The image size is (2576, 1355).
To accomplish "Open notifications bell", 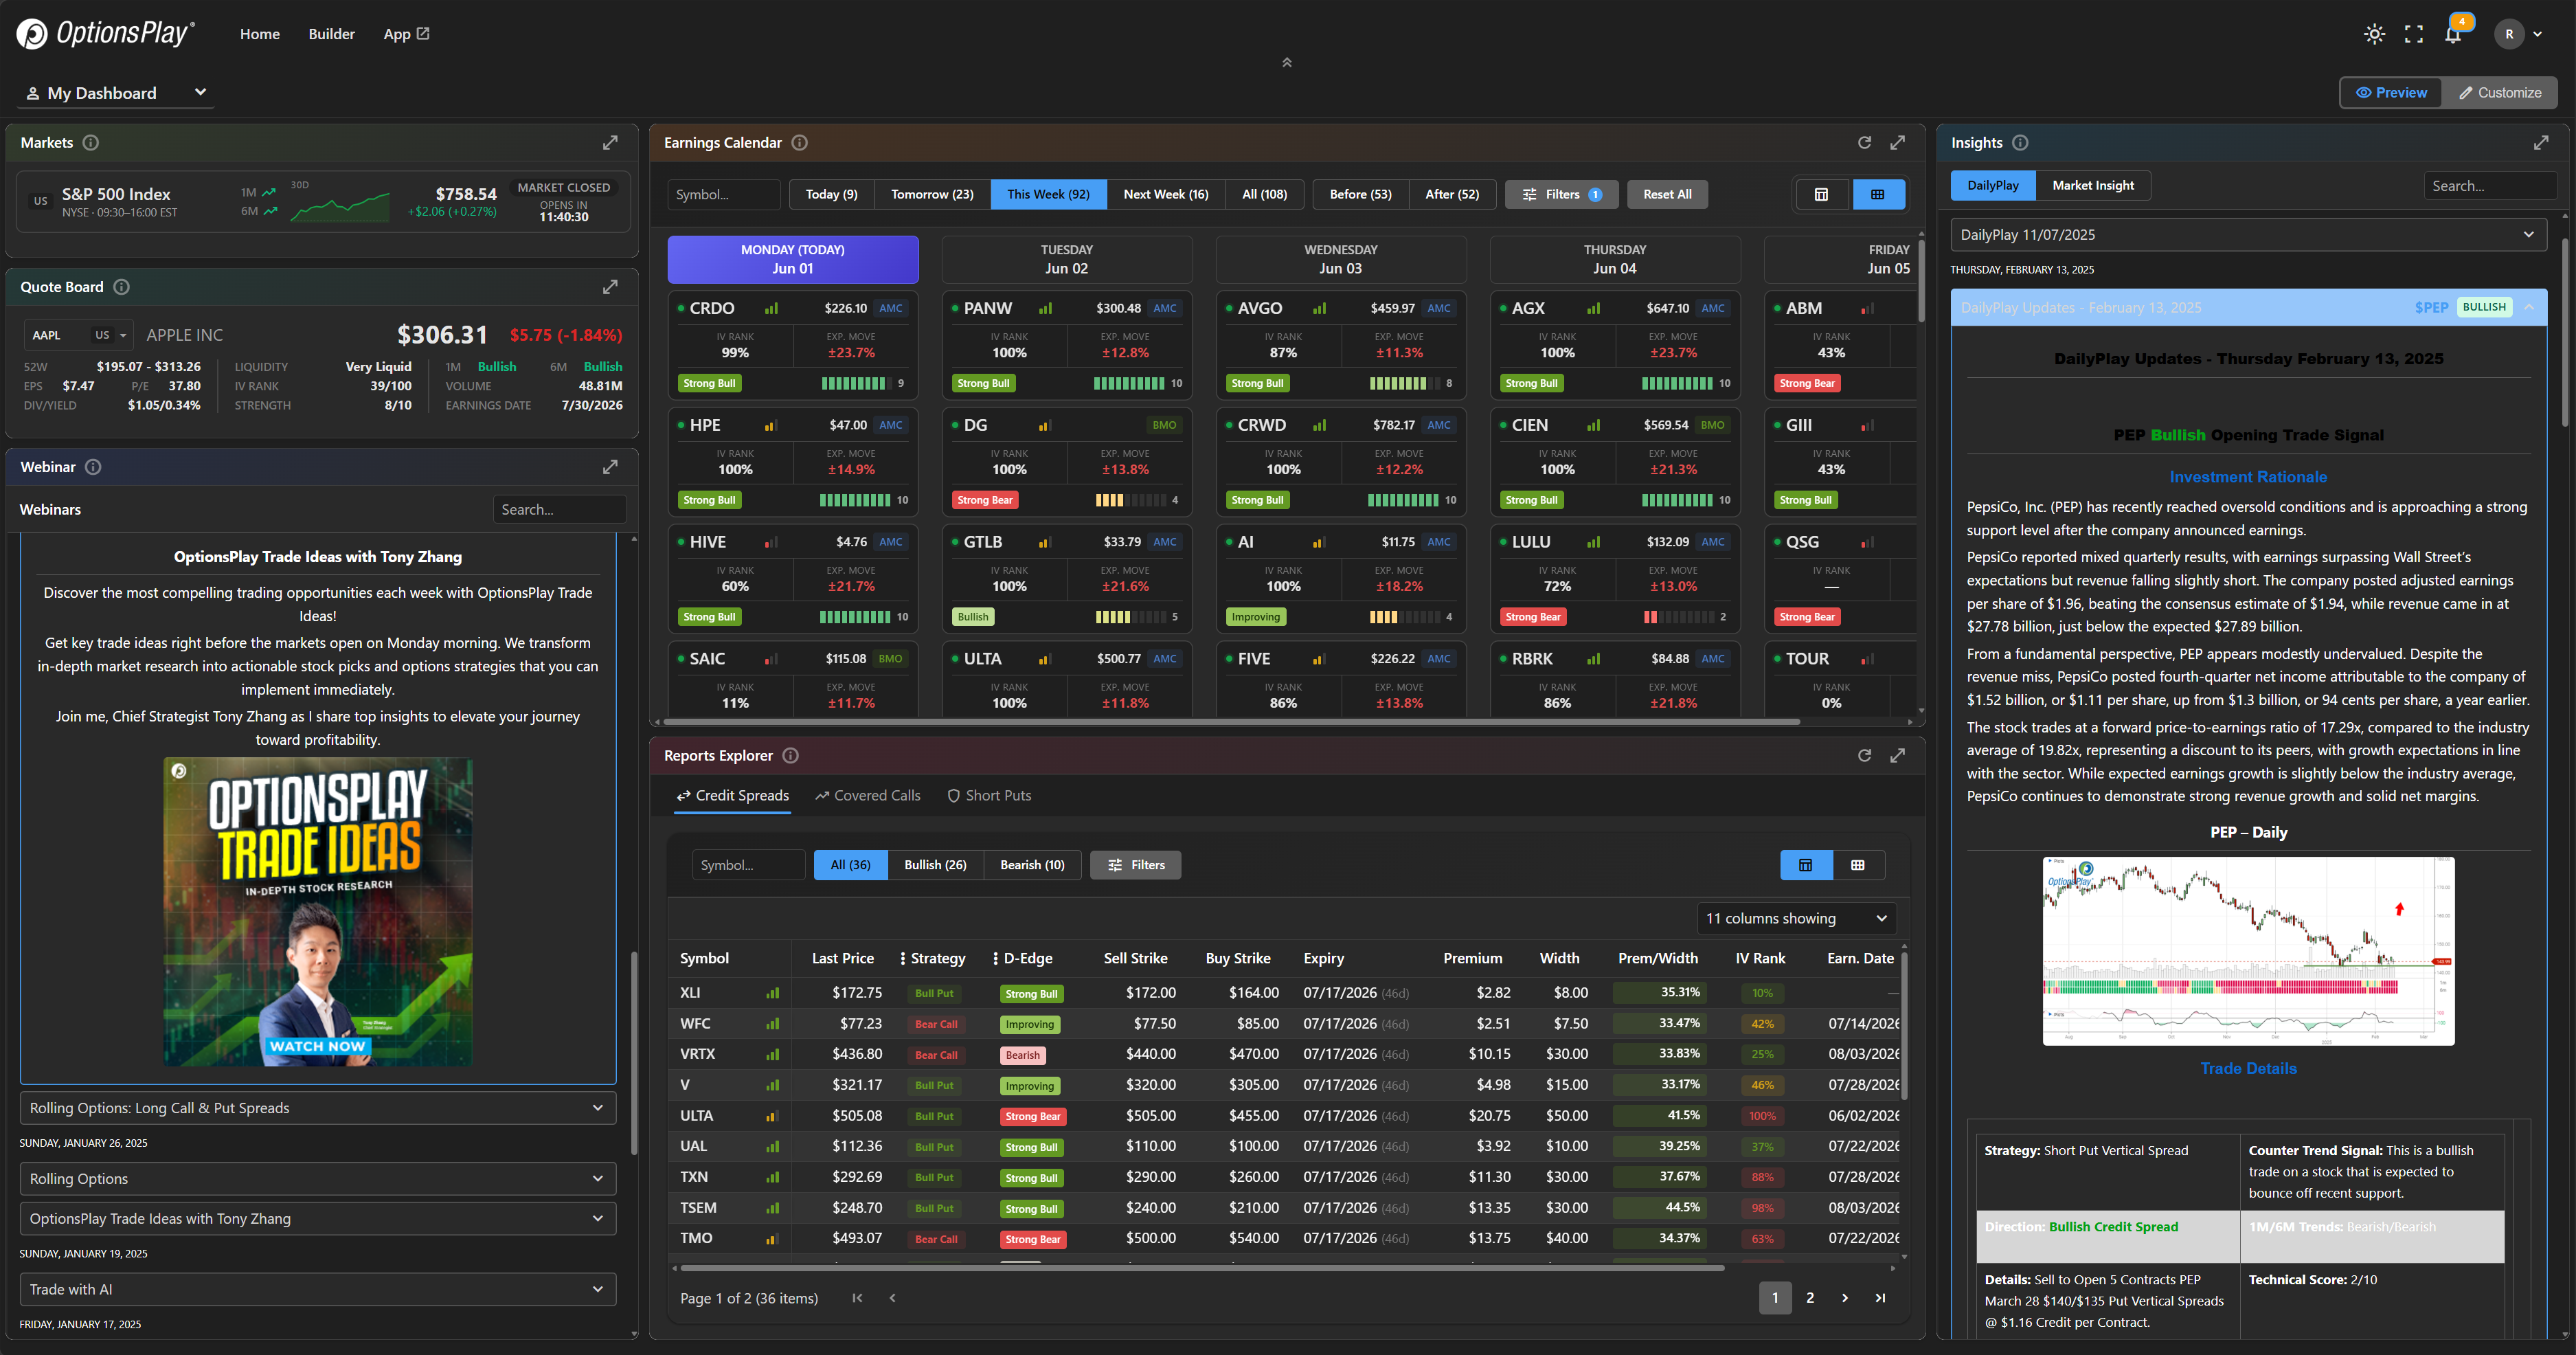I will [2453, 34].
